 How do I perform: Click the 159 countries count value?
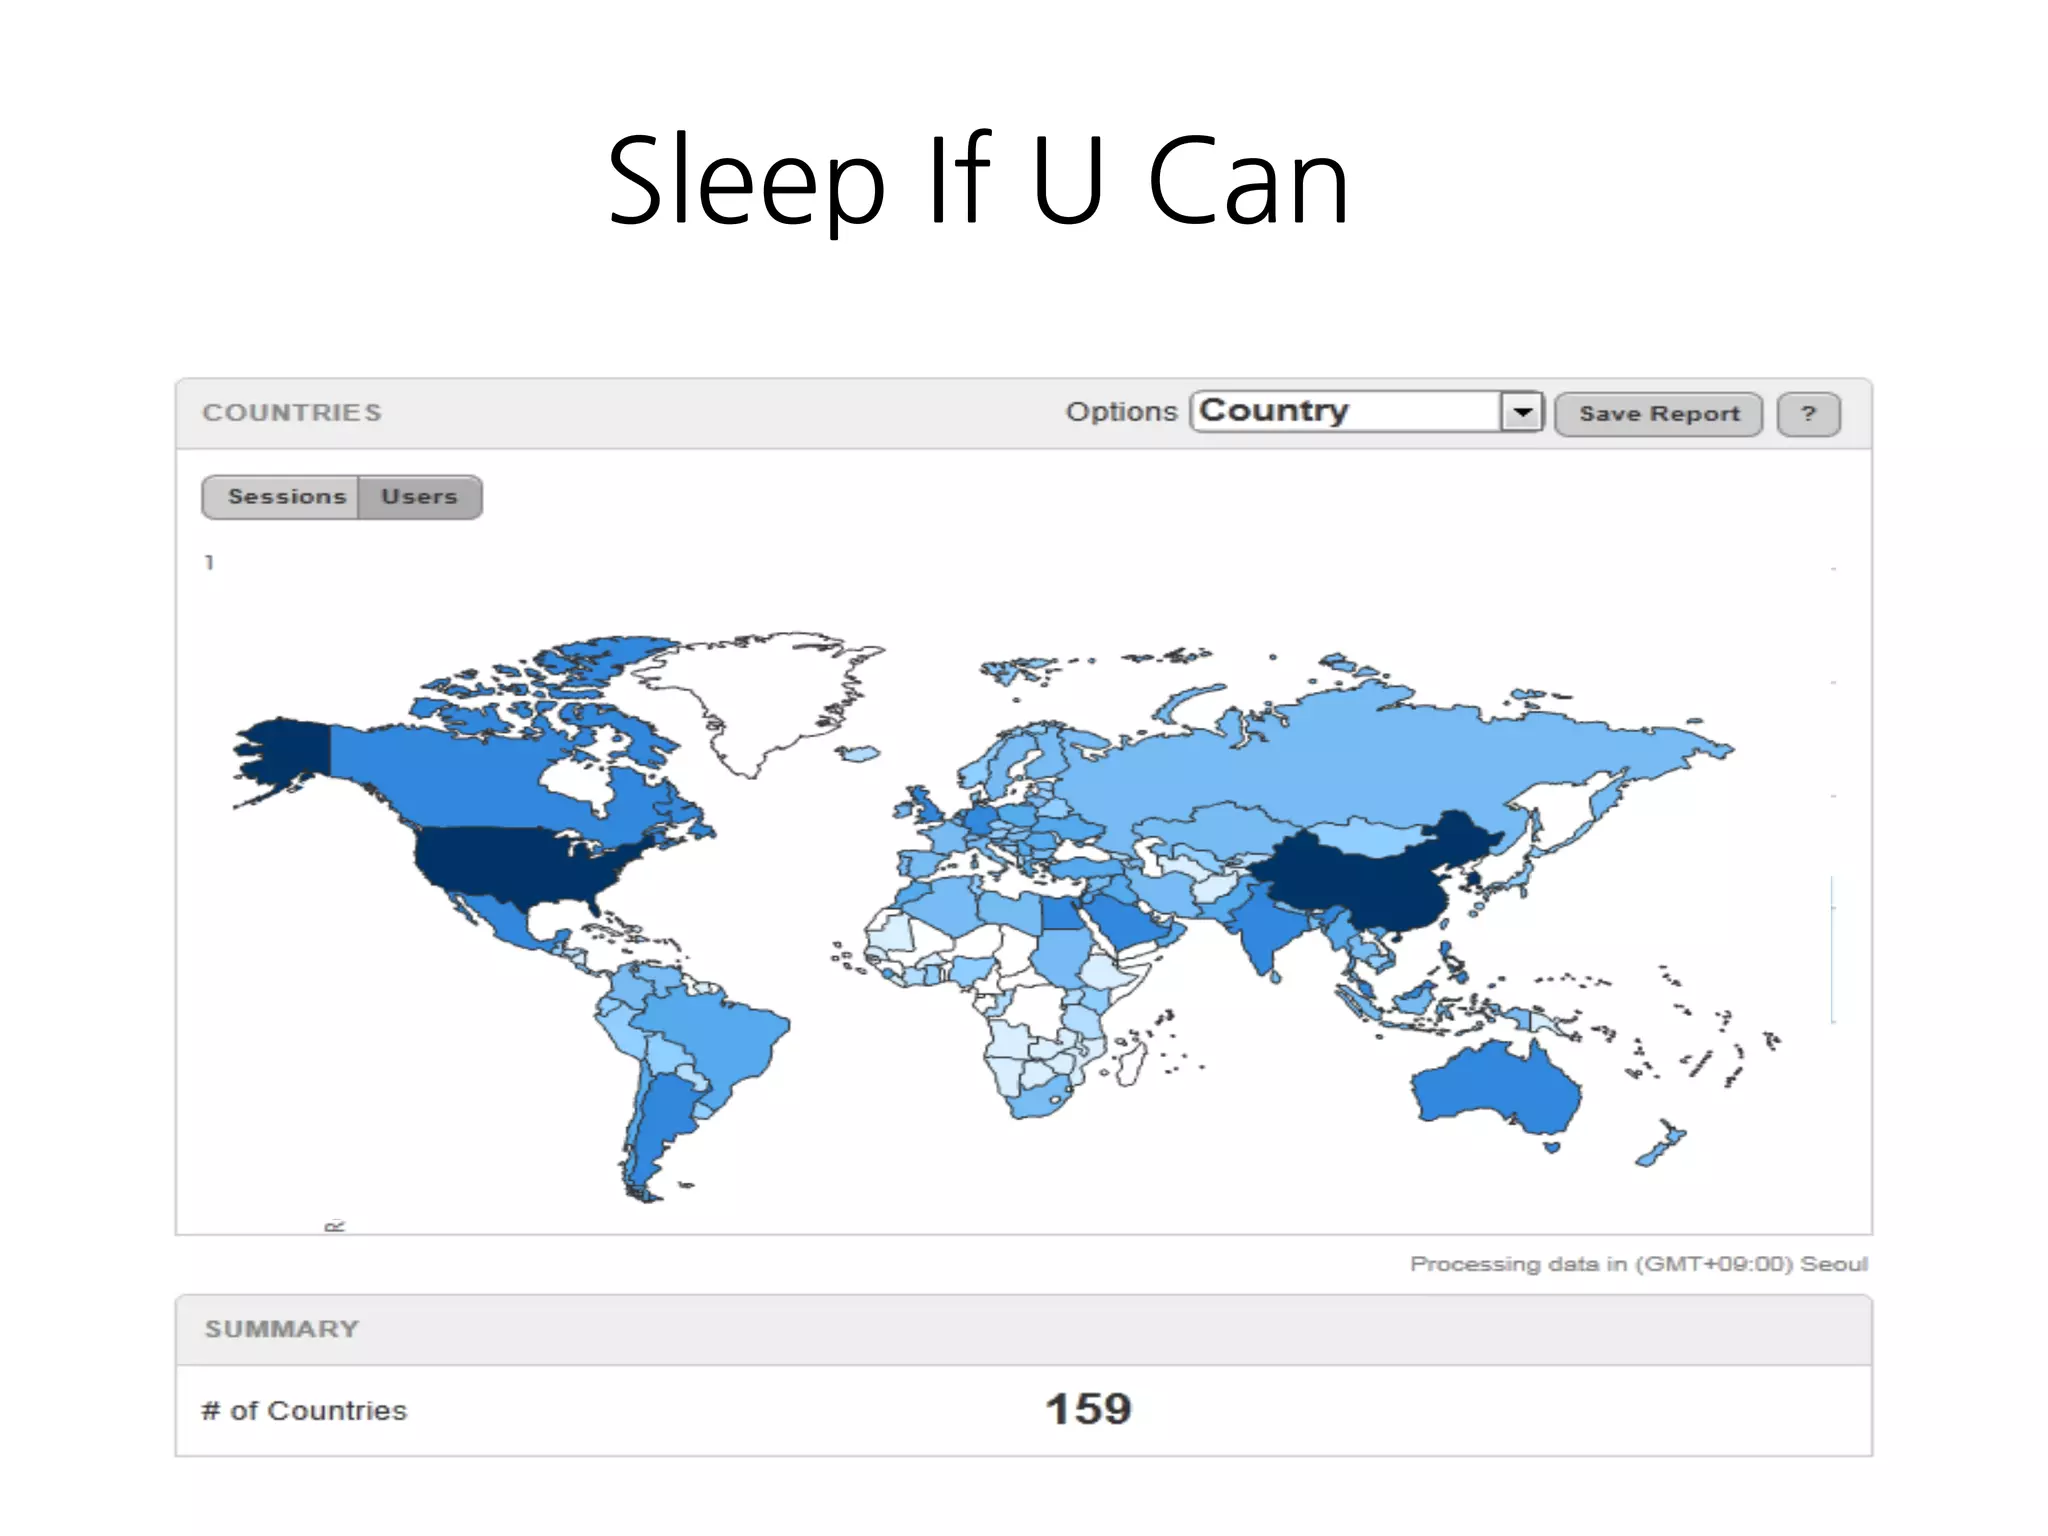[1088, 1410]
